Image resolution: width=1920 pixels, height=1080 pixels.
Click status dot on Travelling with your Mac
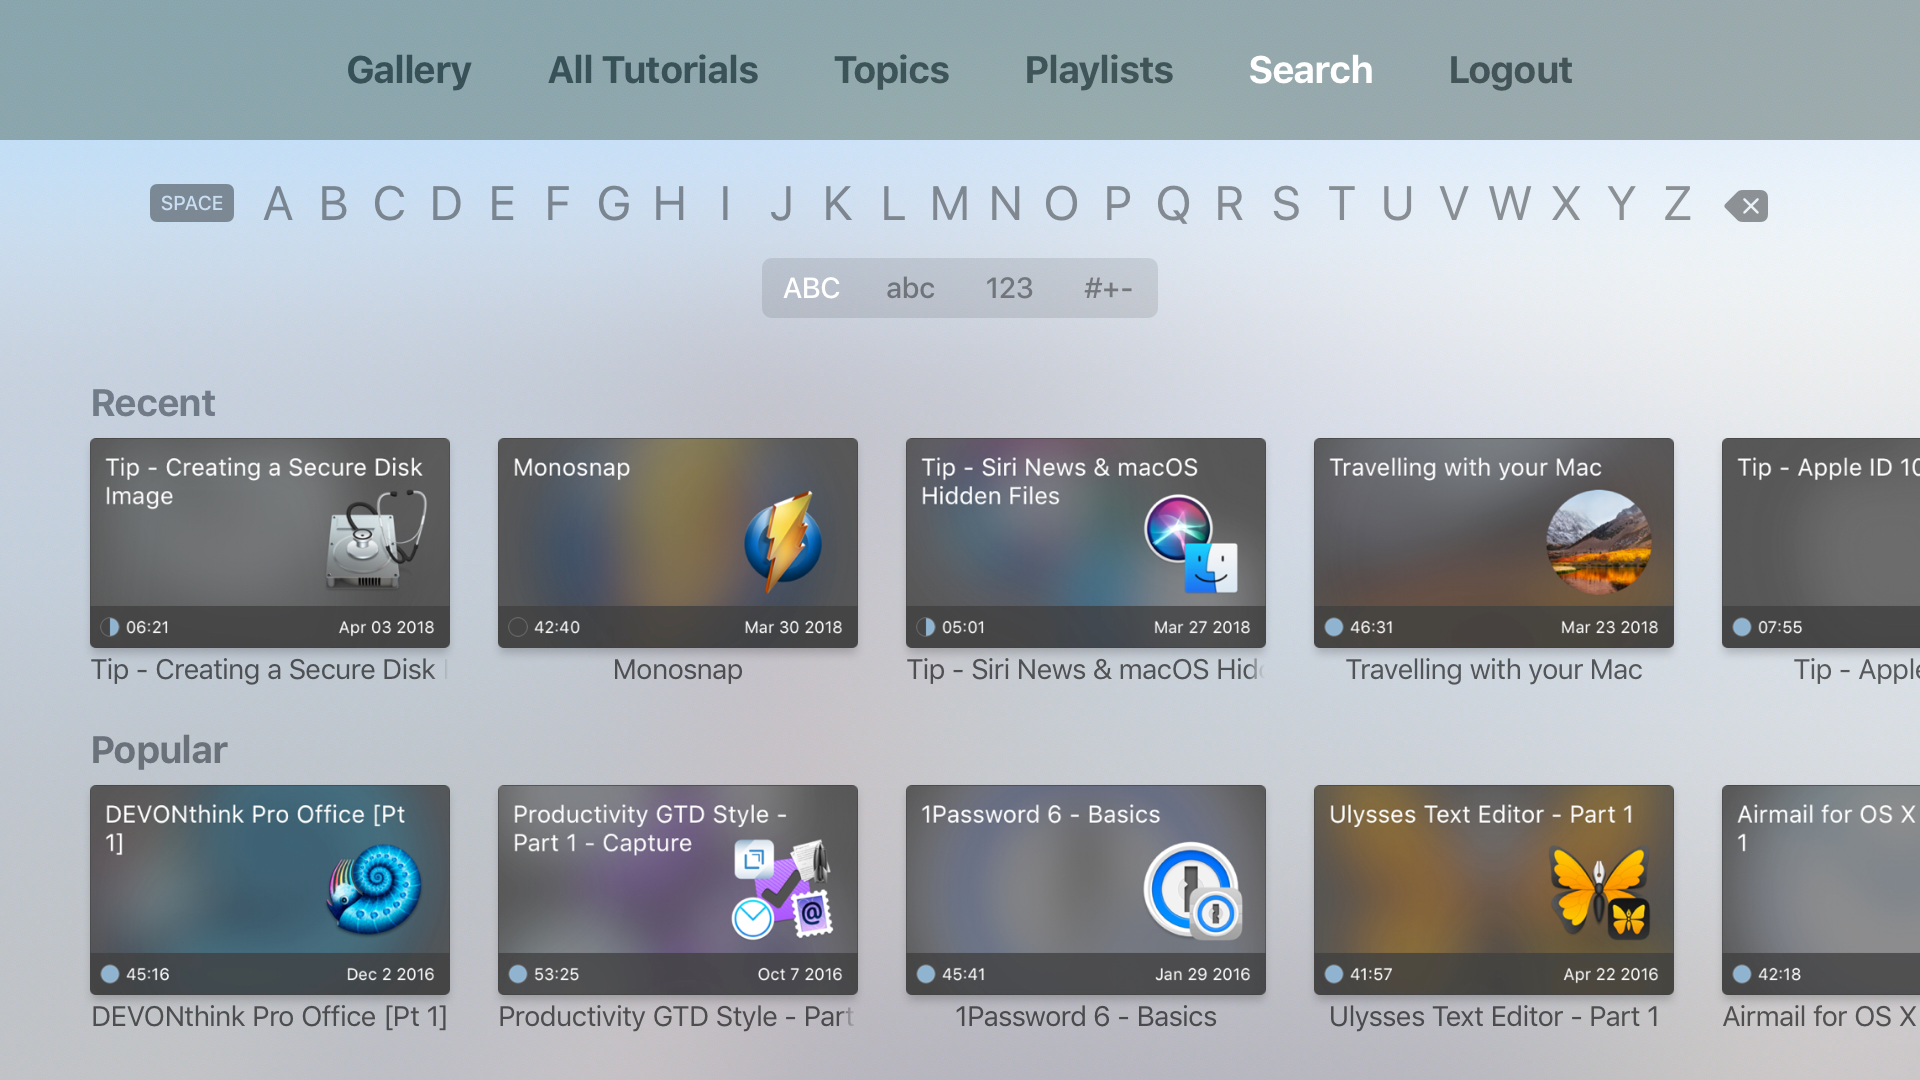tap(1334, 627)
